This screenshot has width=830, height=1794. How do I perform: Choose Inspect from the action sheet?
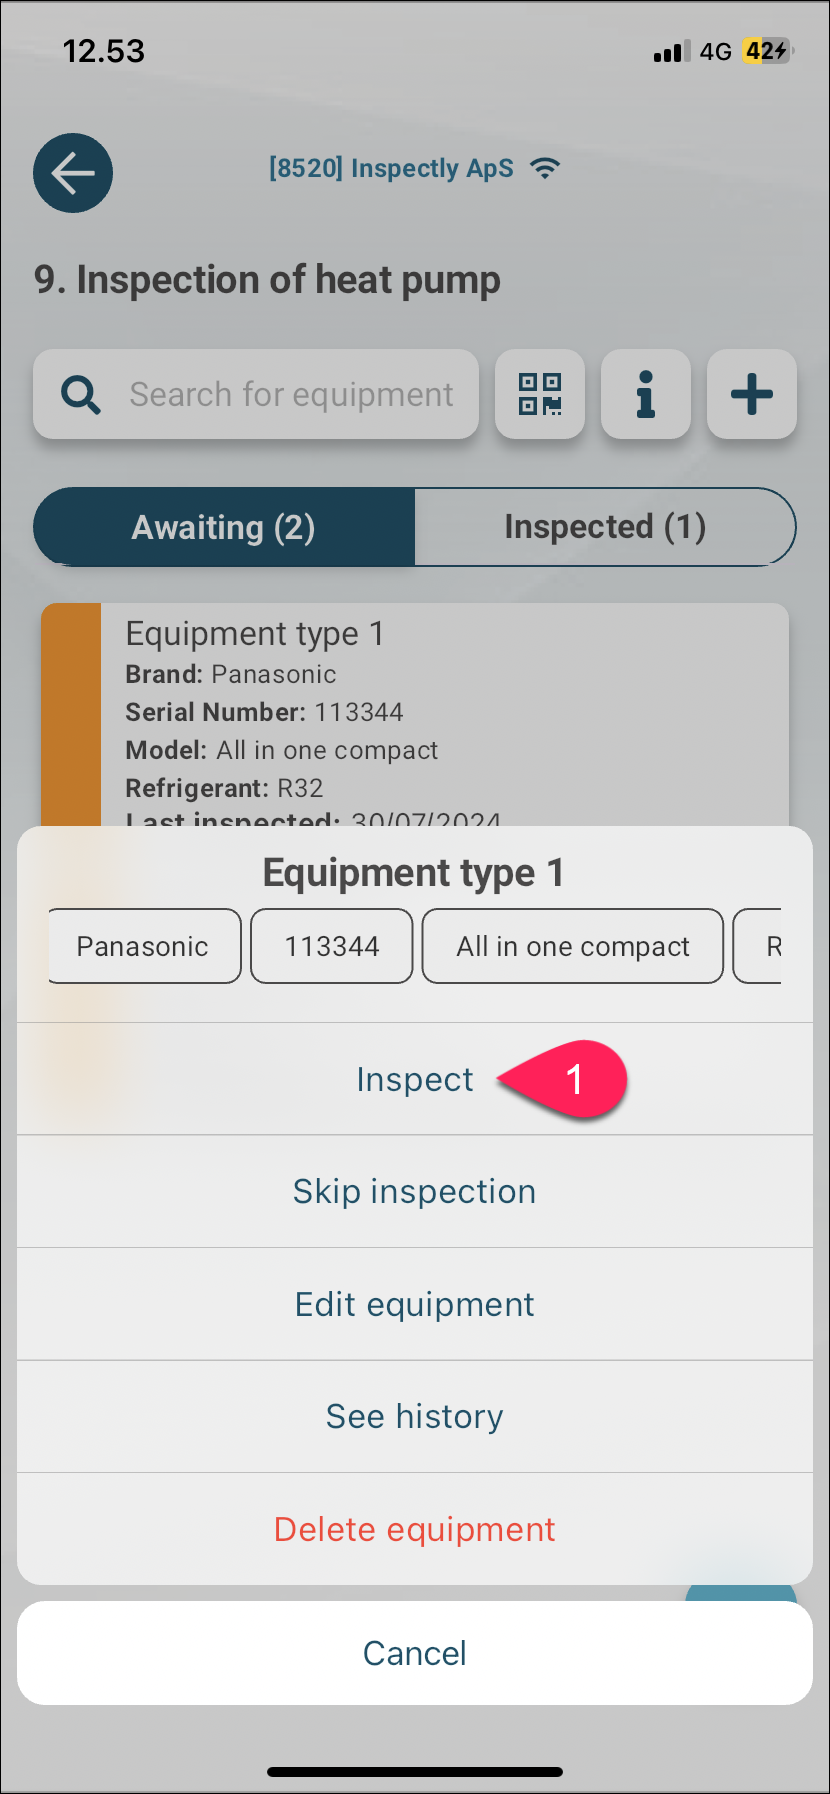pyautogui.click(x=415, y=1079)
